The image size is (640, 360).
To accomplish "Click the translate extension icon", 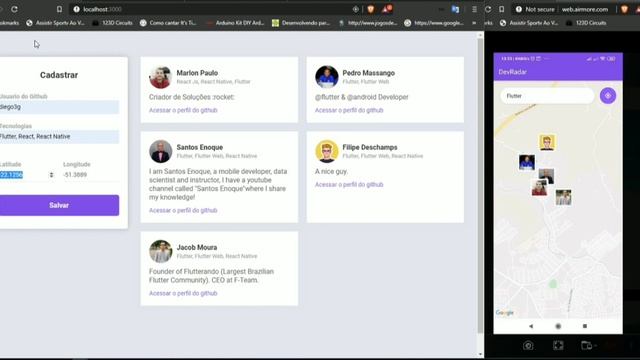I will click(x=455, y=9).
